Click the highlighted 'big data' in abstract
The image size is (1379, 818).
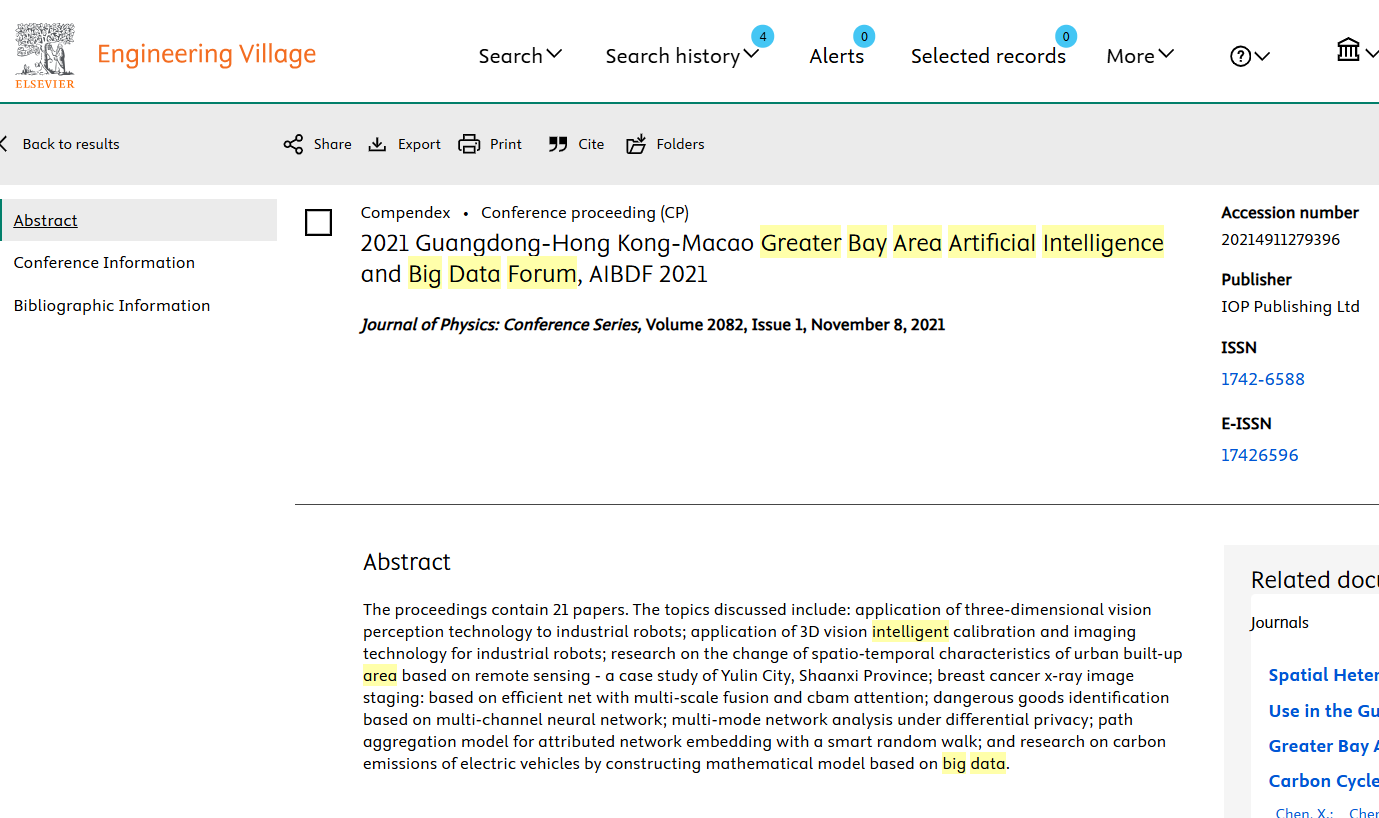[974, 764]
